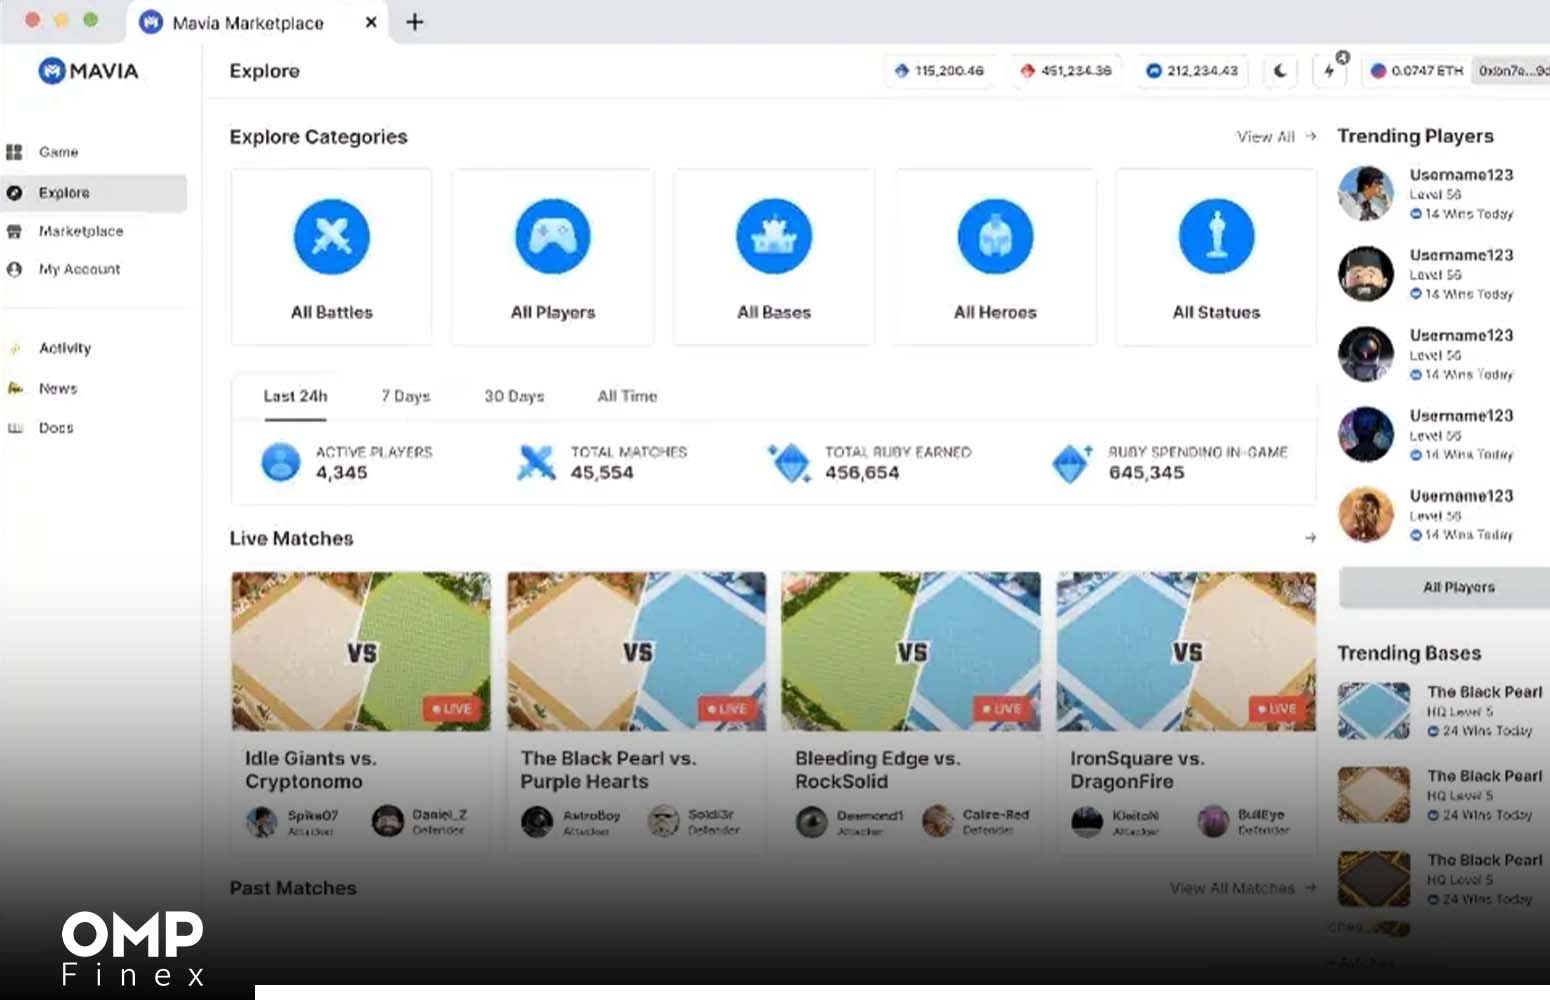Click the Soldi3r defender avatar
The height and width of the screenshot is (1000, 1550).
(x=663, y=822)
